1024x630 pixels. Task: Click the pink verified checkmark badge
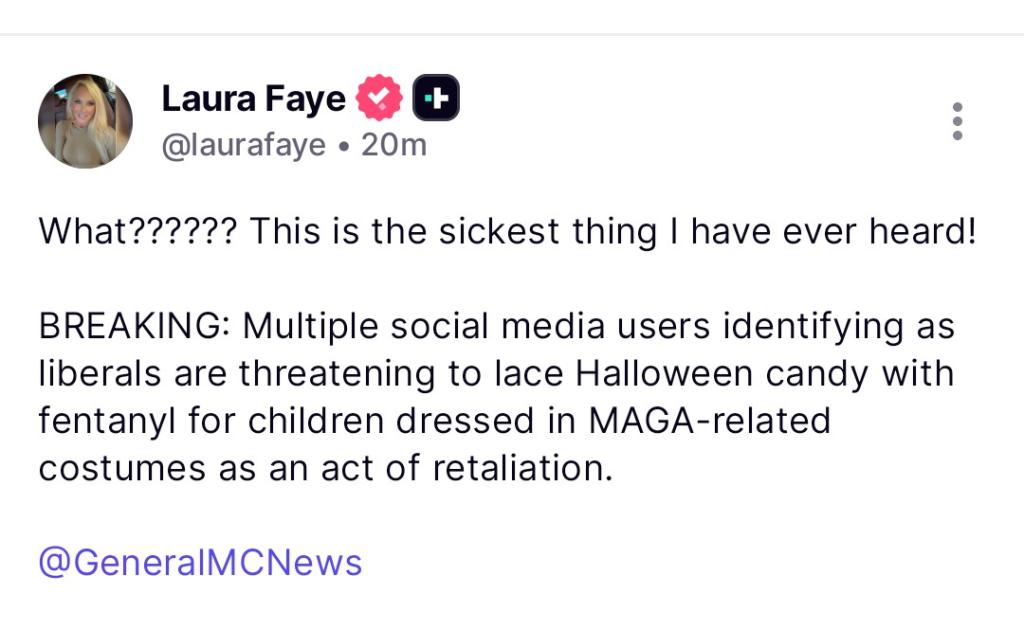click(x=379, y=99)
